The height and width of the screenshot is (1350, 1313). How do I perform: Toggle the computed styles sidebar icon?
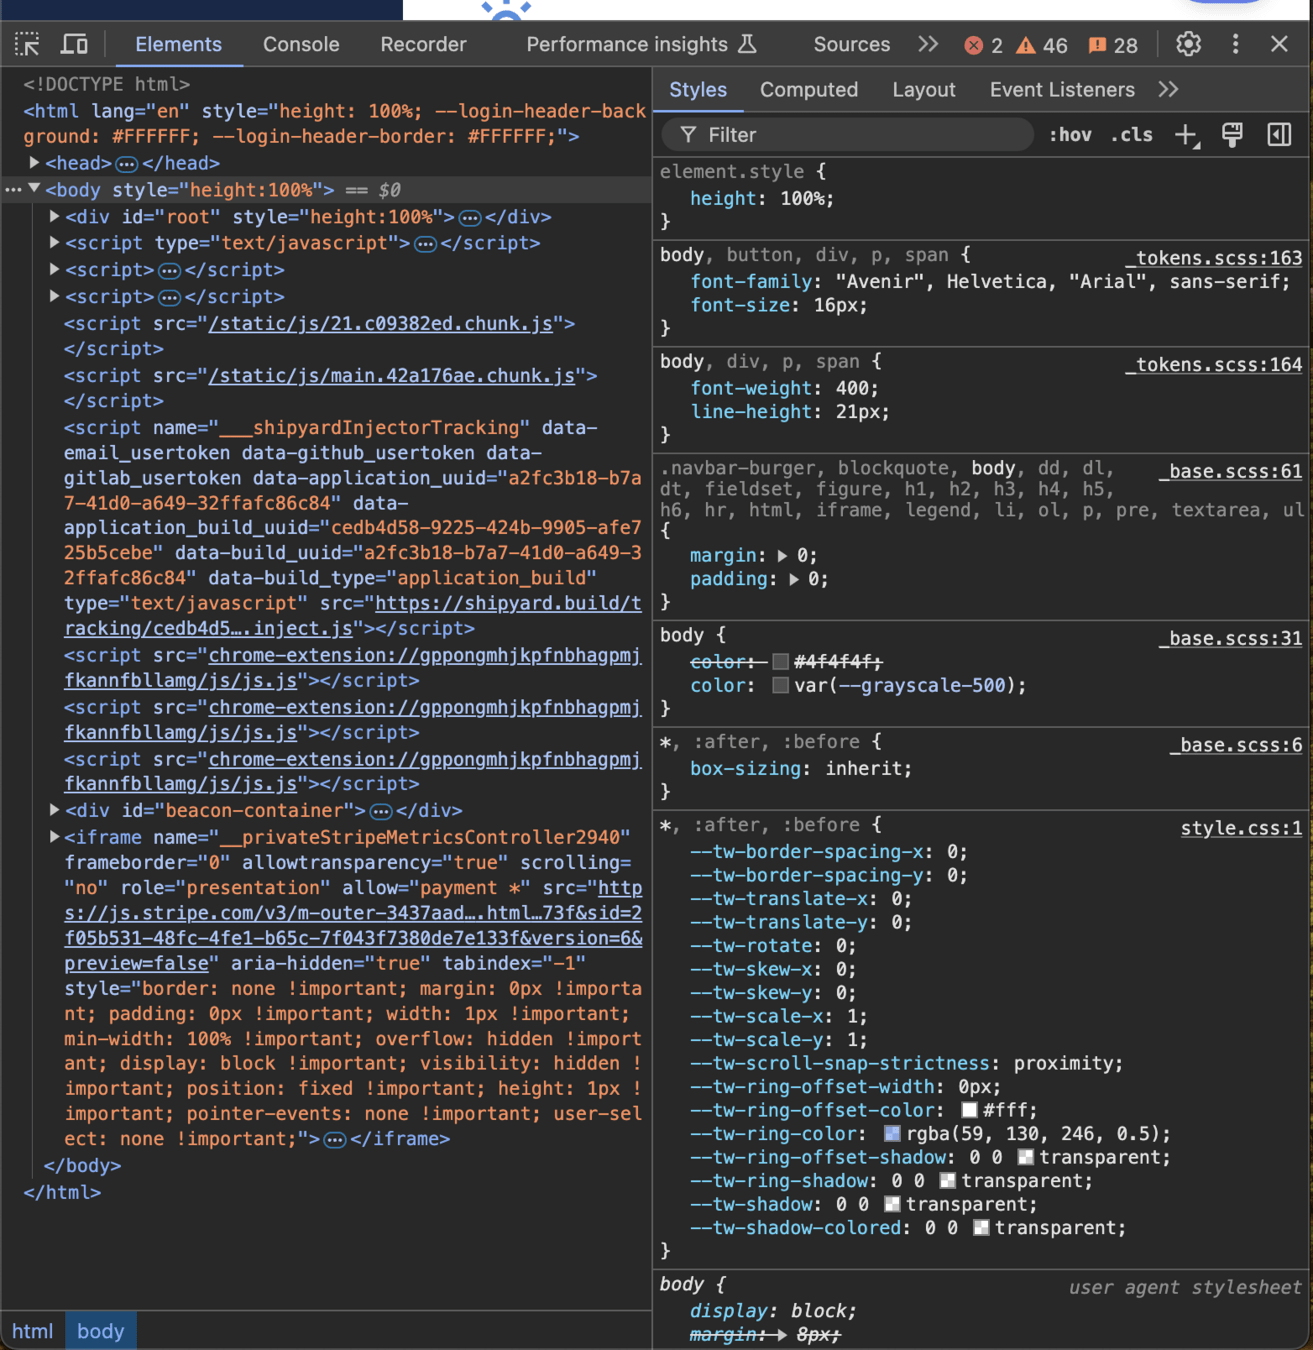[1279, 135]
